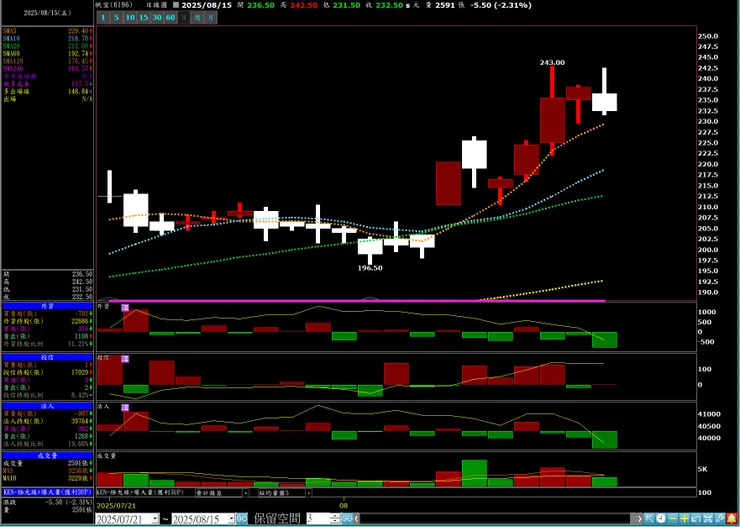Click the 2025/07/21 timeline date marker

[x=116, y=505]
